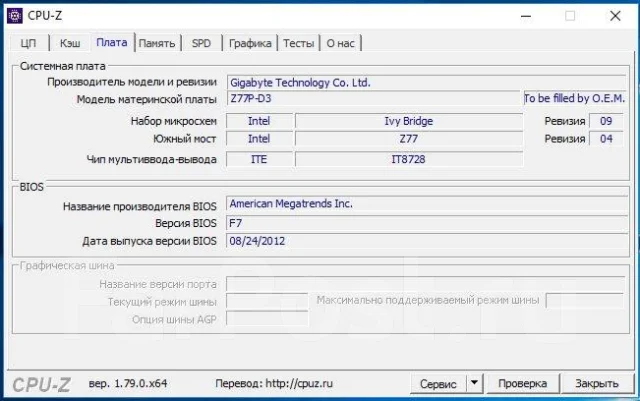Click the IT8728 chip value

[x=409, y=159]
